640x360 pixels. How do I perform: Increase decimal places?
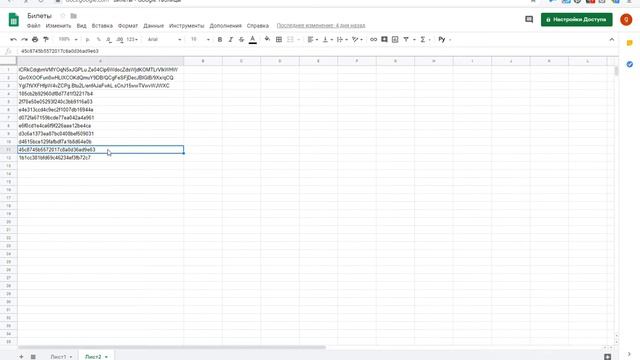point(120,40)
